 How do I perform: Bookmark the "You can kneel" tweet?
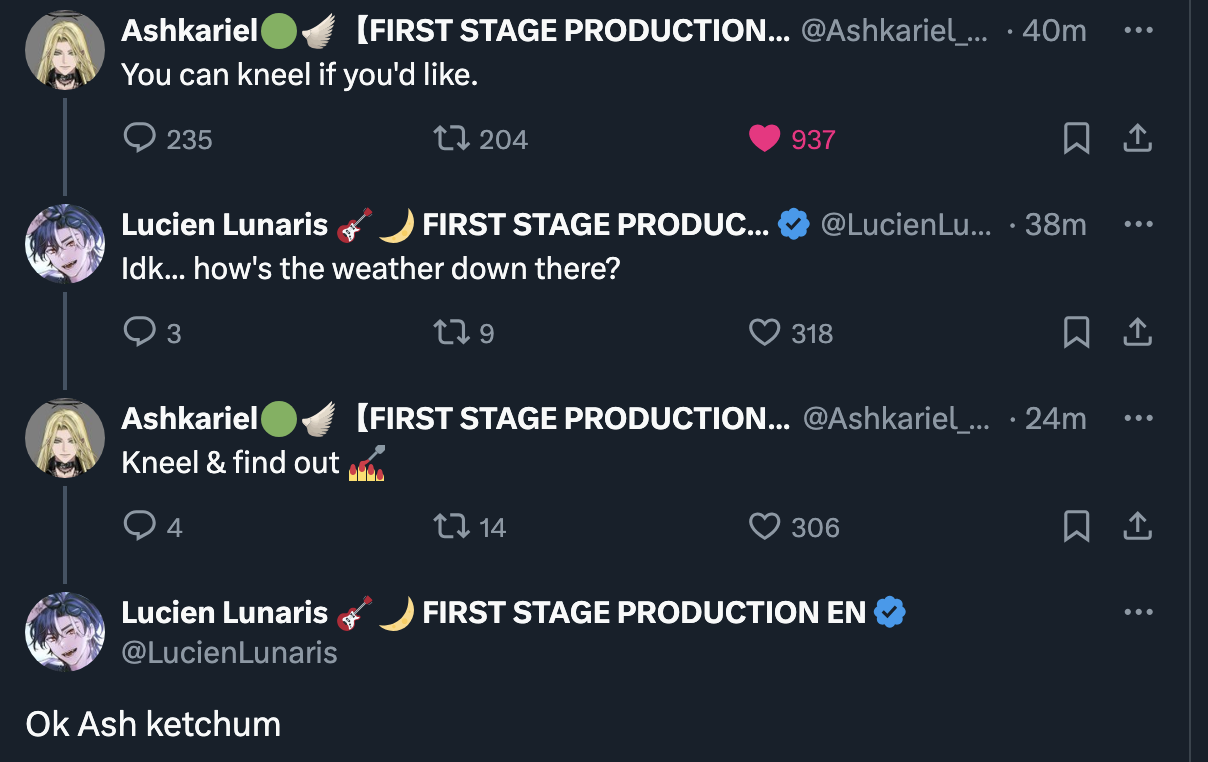tap(1076, 139)
